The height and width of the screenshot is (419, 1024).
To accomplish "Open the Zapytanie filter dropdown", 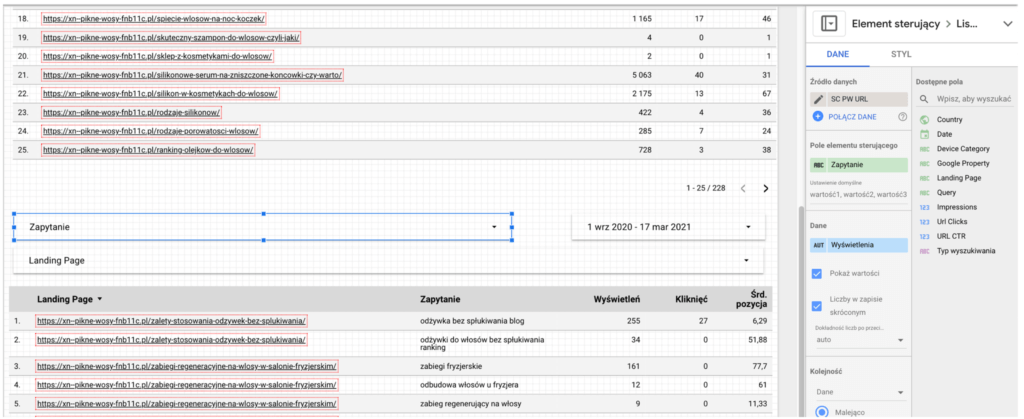I will [494, 227].
